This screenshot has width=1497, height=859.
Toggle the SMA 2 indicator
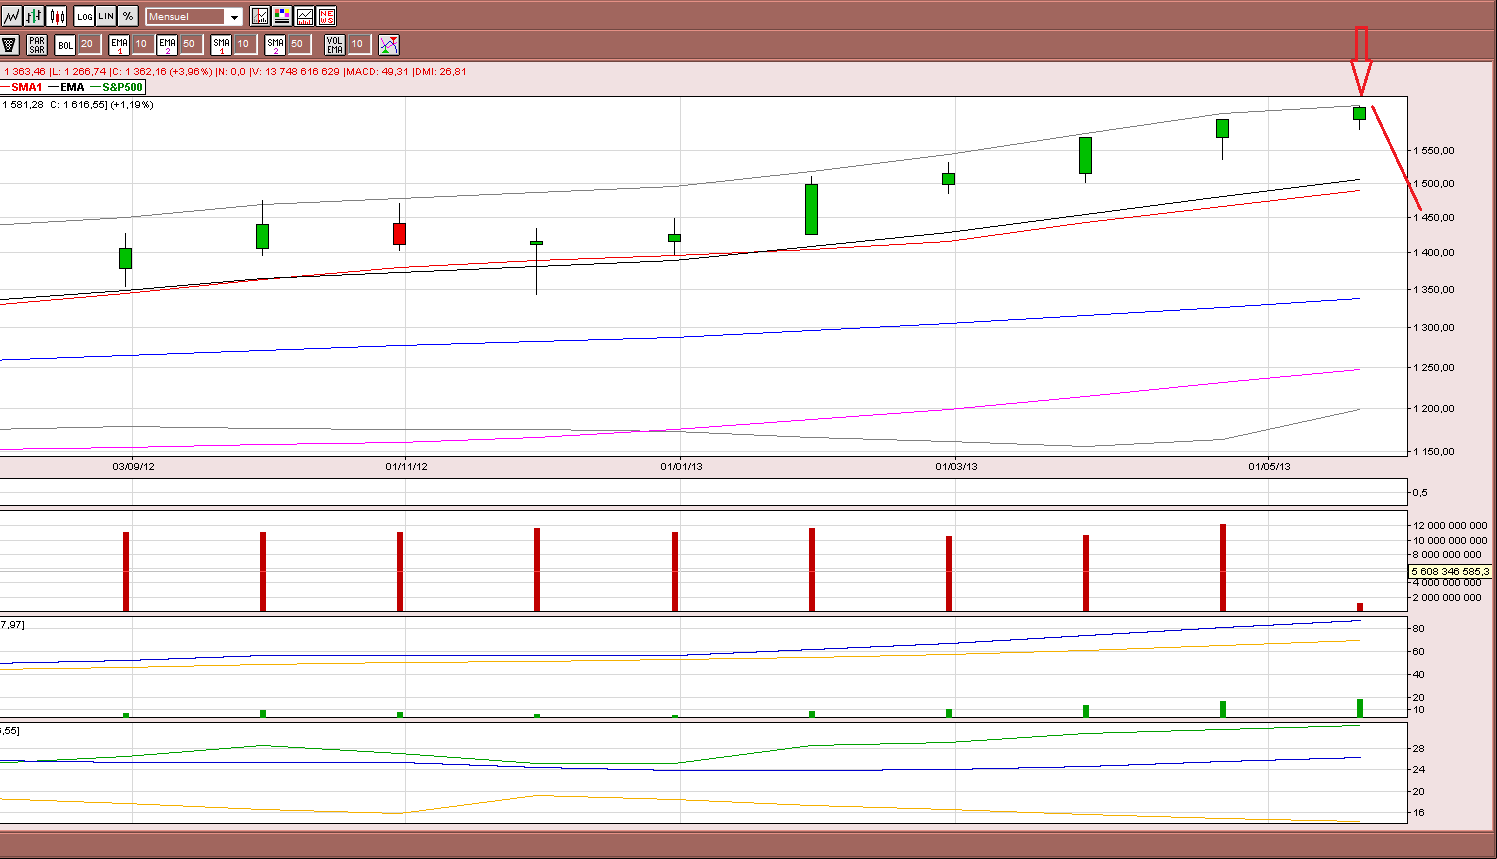[275, 44]
